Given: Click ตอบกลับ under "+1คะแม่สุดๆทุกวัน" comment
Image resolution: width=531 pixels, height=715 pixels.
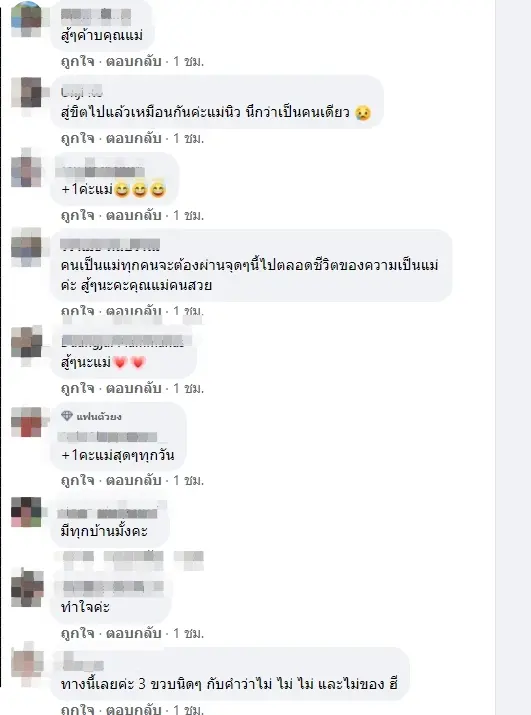Looking at the screenshot, I should tap(134, 480).
